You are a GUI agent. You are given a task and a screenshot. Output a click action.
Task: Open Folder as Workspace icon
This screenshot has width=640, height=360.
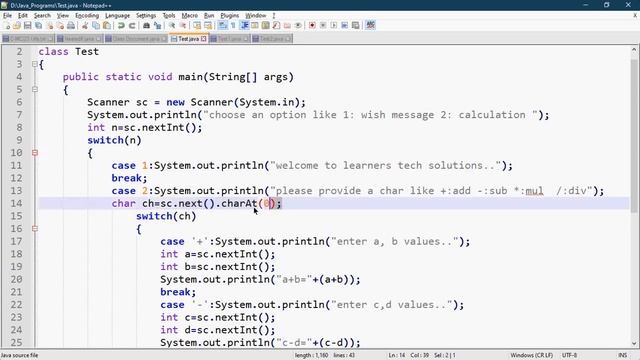coord(287,25)
